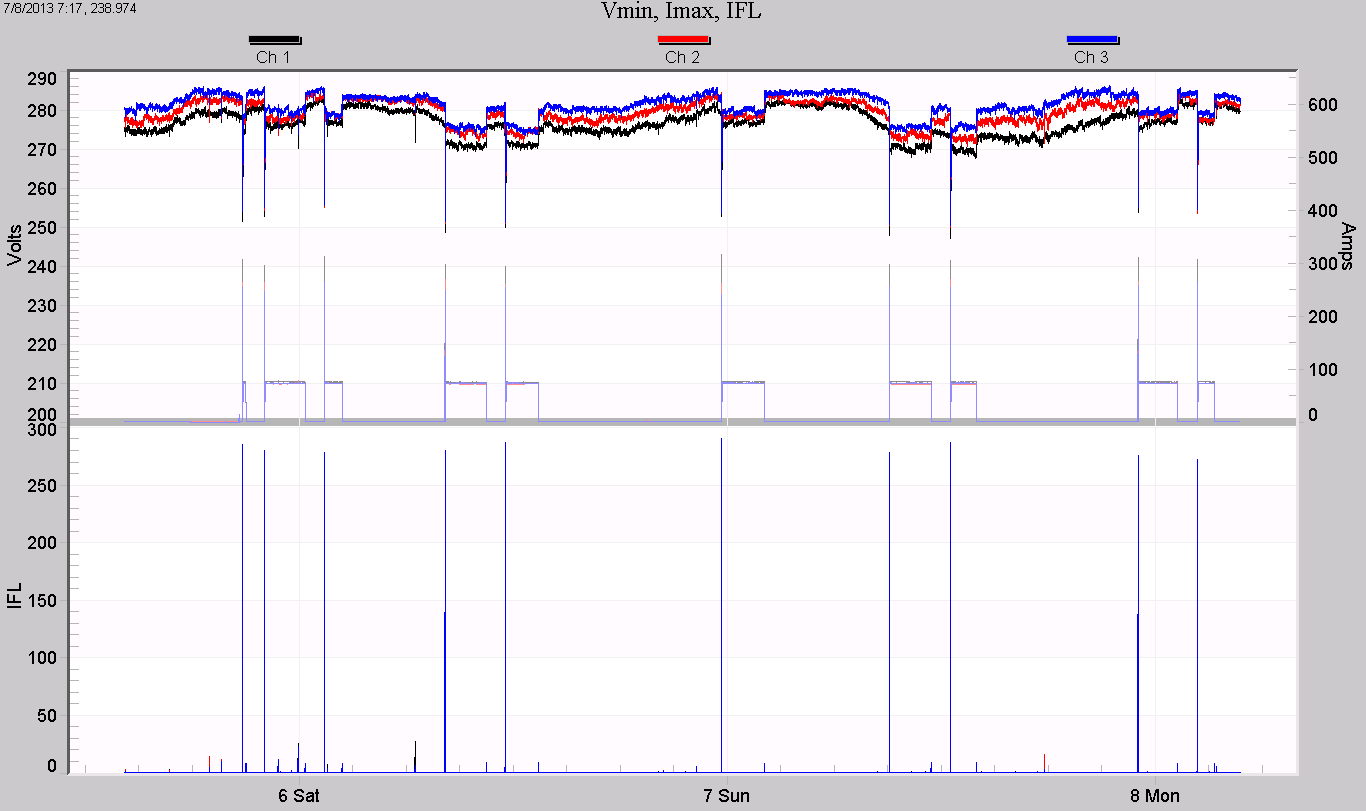The width and height of the screenshot is (1366, 811).
Task: Toggle visibility of channel Ch 2
Action: pyautogui.click(x=684, y=57)
